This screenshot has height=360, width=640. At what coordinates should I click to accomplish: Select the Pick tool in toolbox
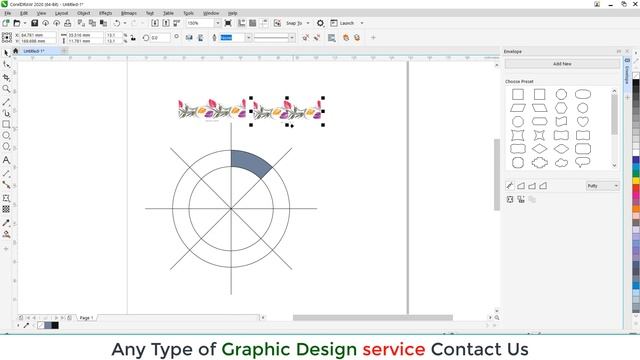click(x=6, y=53)
